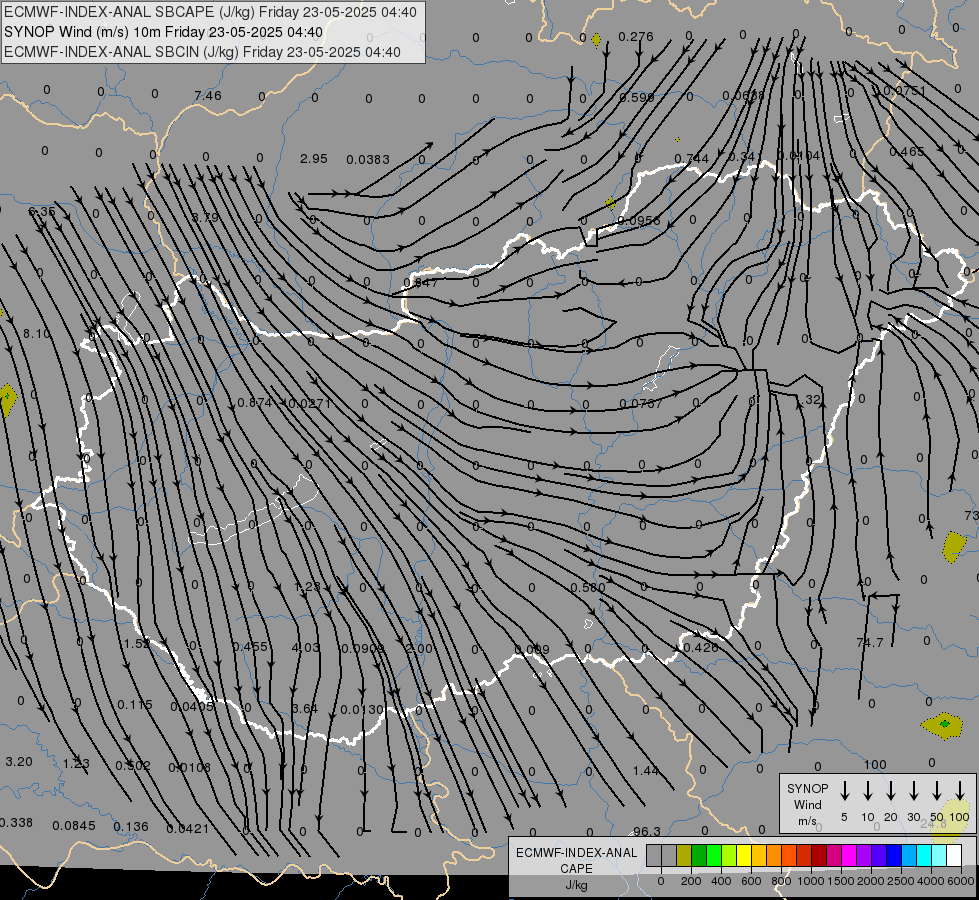Click the 4.03 value on the map

(306, 648)
